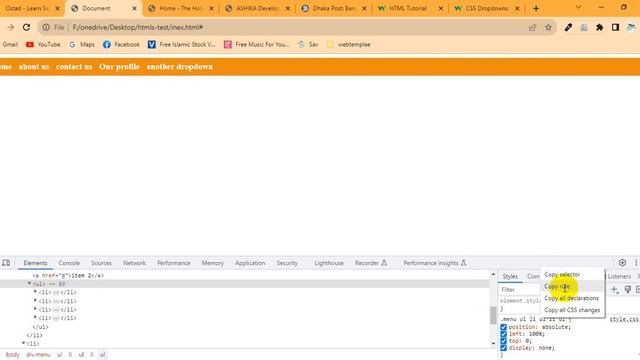
Task: Open the Facebook bookmark
Action: pyautogui.click(x=121, y=44)
